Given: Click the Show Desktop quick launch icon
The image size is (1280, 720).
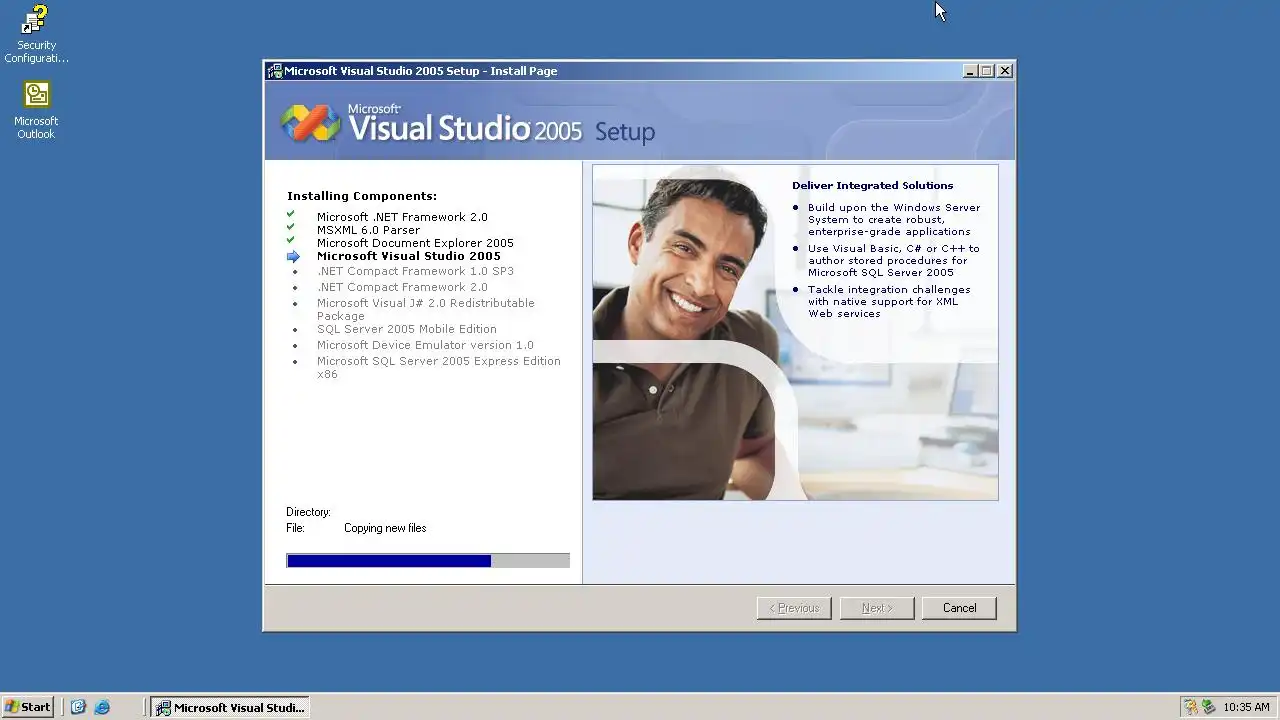Looking at the screenshot, I should (78, 707).
